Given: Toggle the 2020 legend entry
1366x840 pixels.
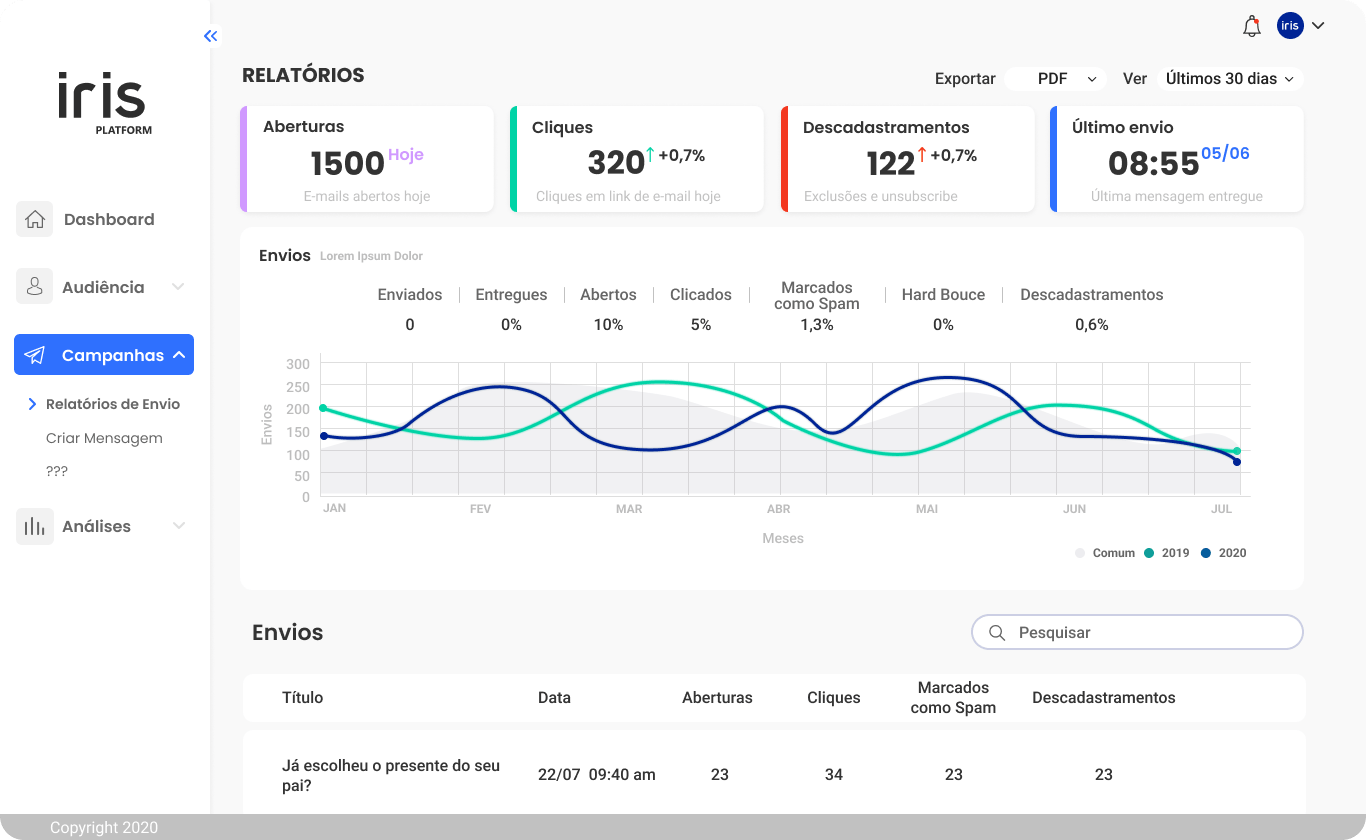Looking at the screenshot, I should click(1224, 553).
